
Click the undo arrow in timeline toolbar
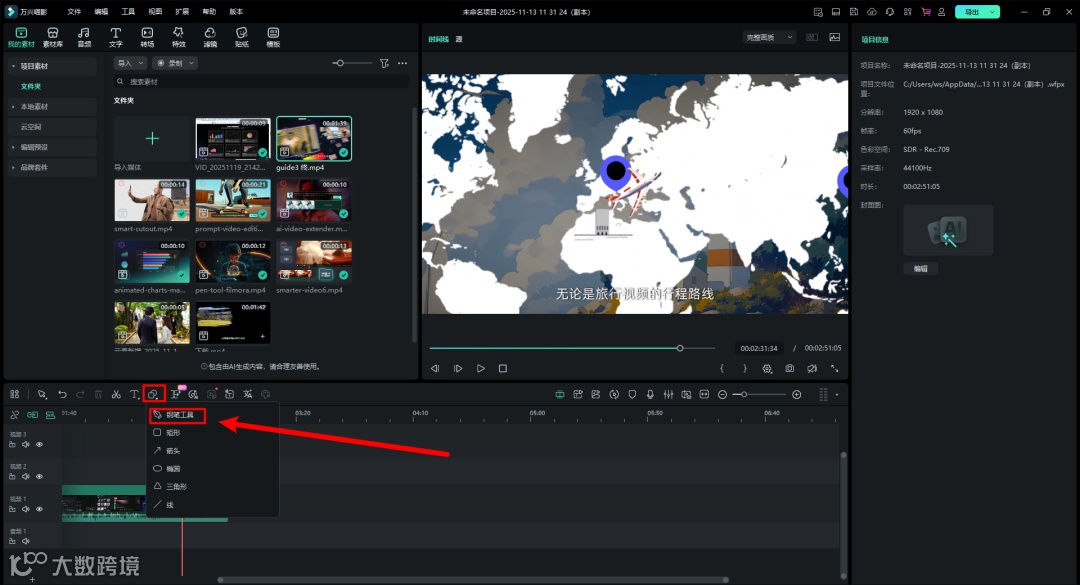[x=62, y=395]
